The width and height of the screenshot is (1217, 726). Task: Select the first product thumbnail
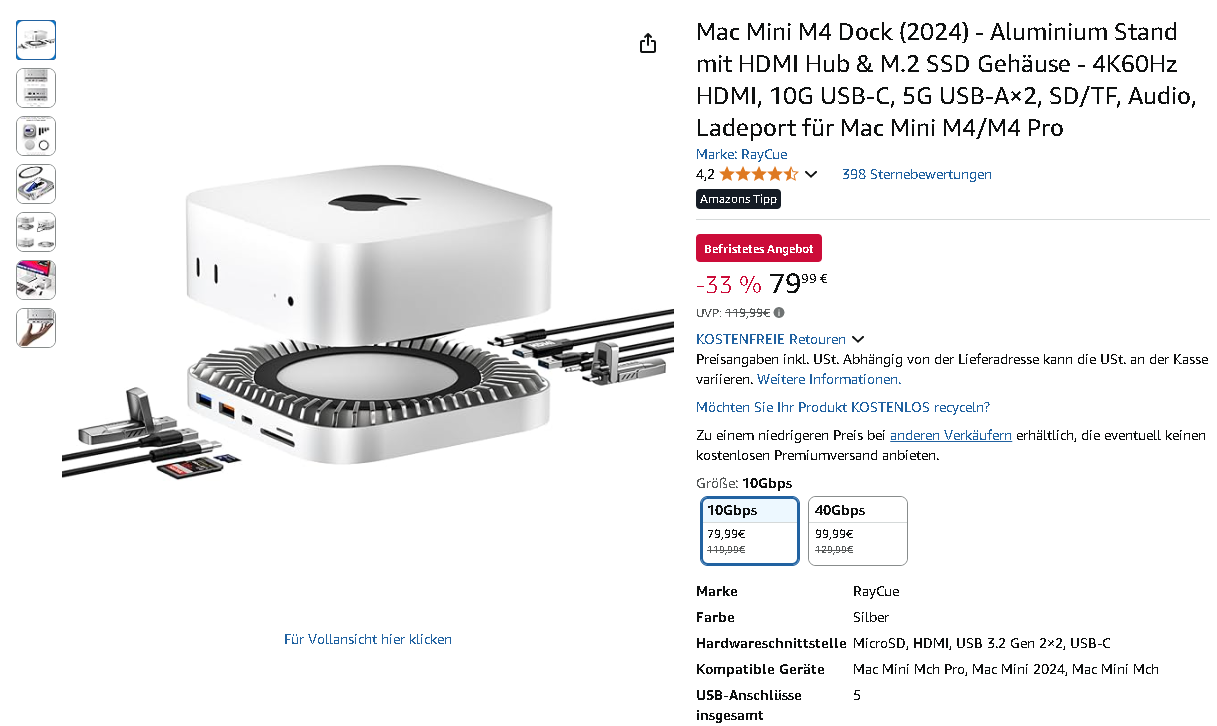pyautogui.click(x=36, y=40)
